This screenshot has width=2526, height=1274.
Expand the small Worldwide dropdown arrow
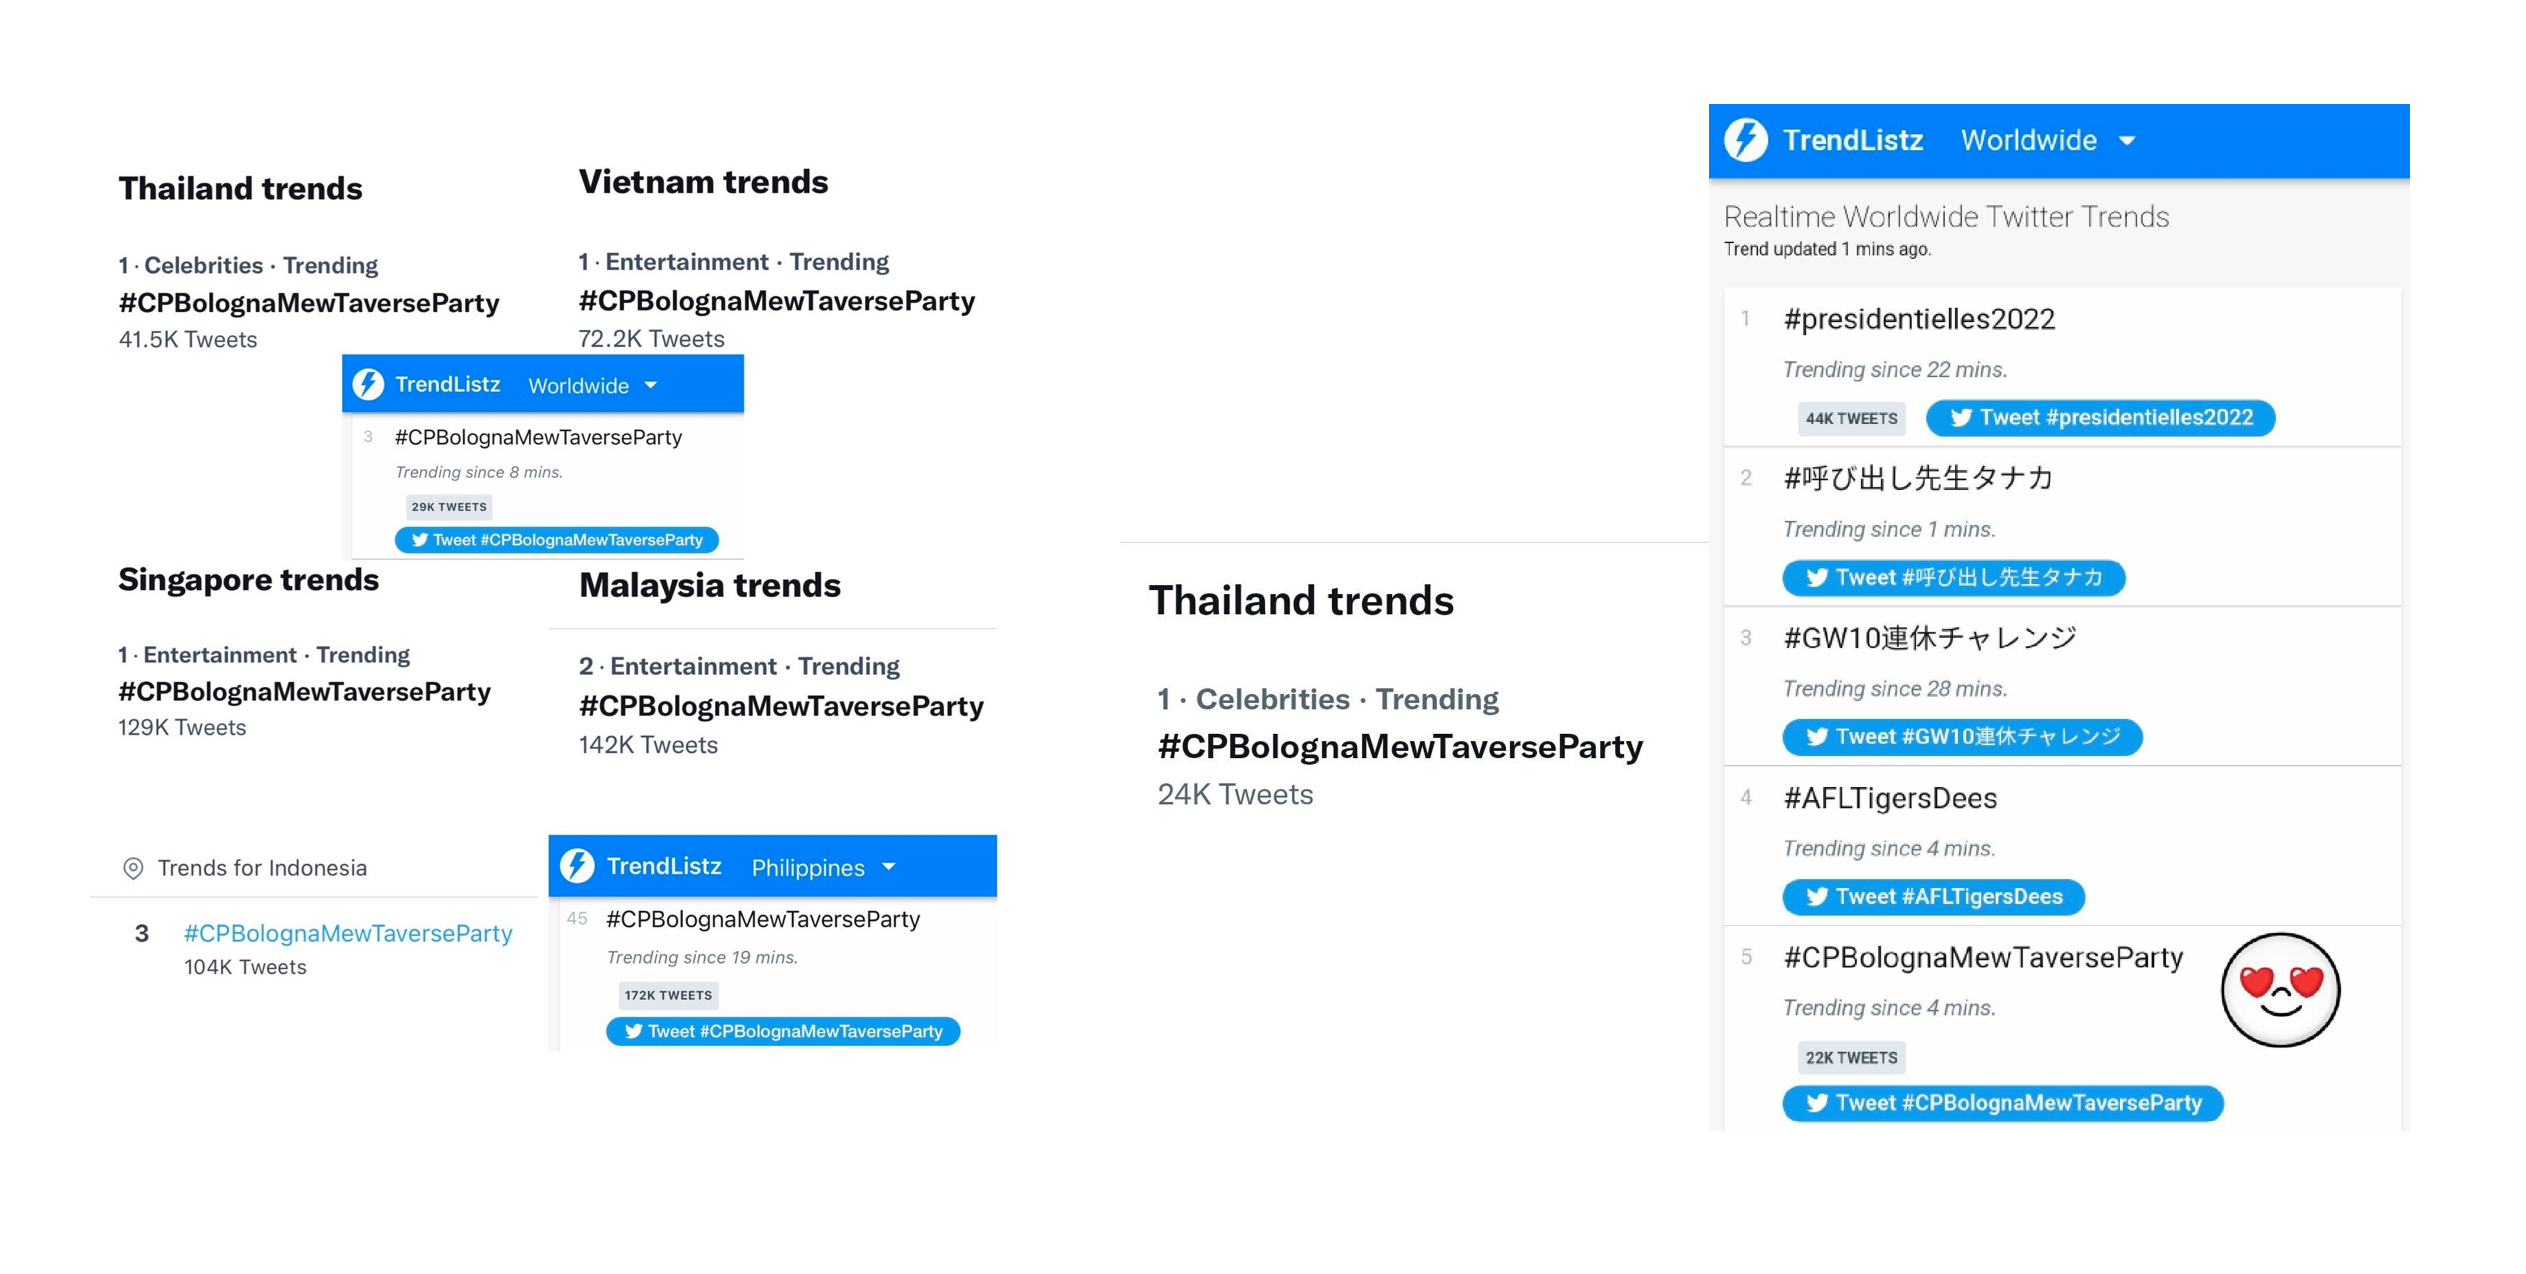[x=651, y=385]
